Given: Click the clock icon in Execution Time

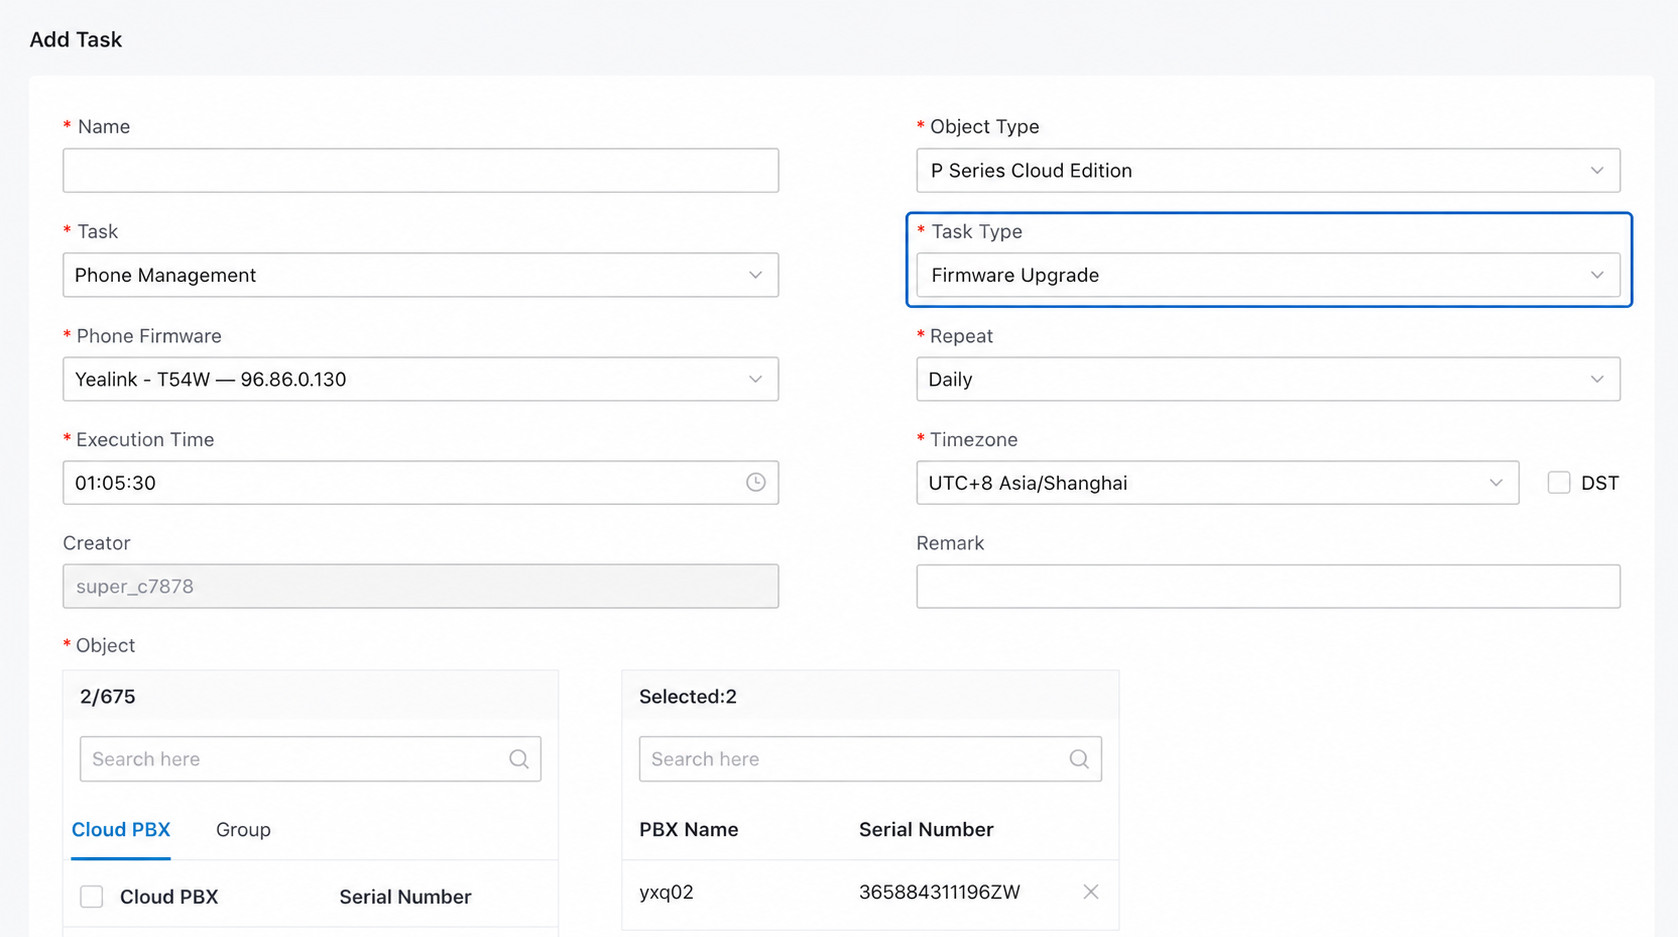Looking at the screenshot, I should 755,482.
